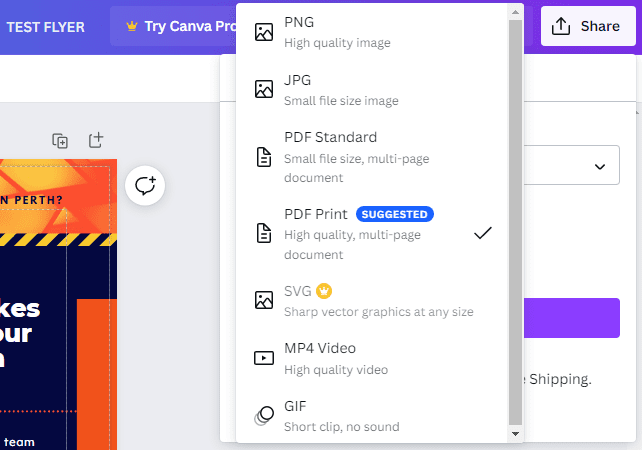This screenshot has width=642, height=450.
Task: Click the Share button
Action: 588,26
